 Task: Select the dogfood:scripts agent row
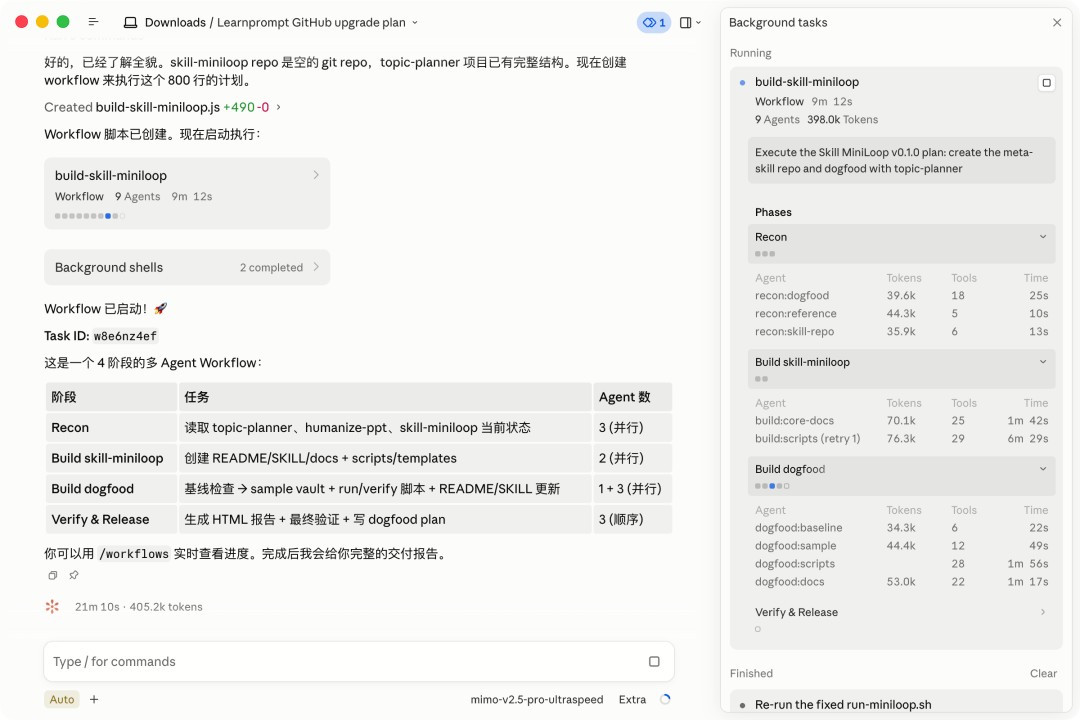pyautogui.click(x=902, y=564)
